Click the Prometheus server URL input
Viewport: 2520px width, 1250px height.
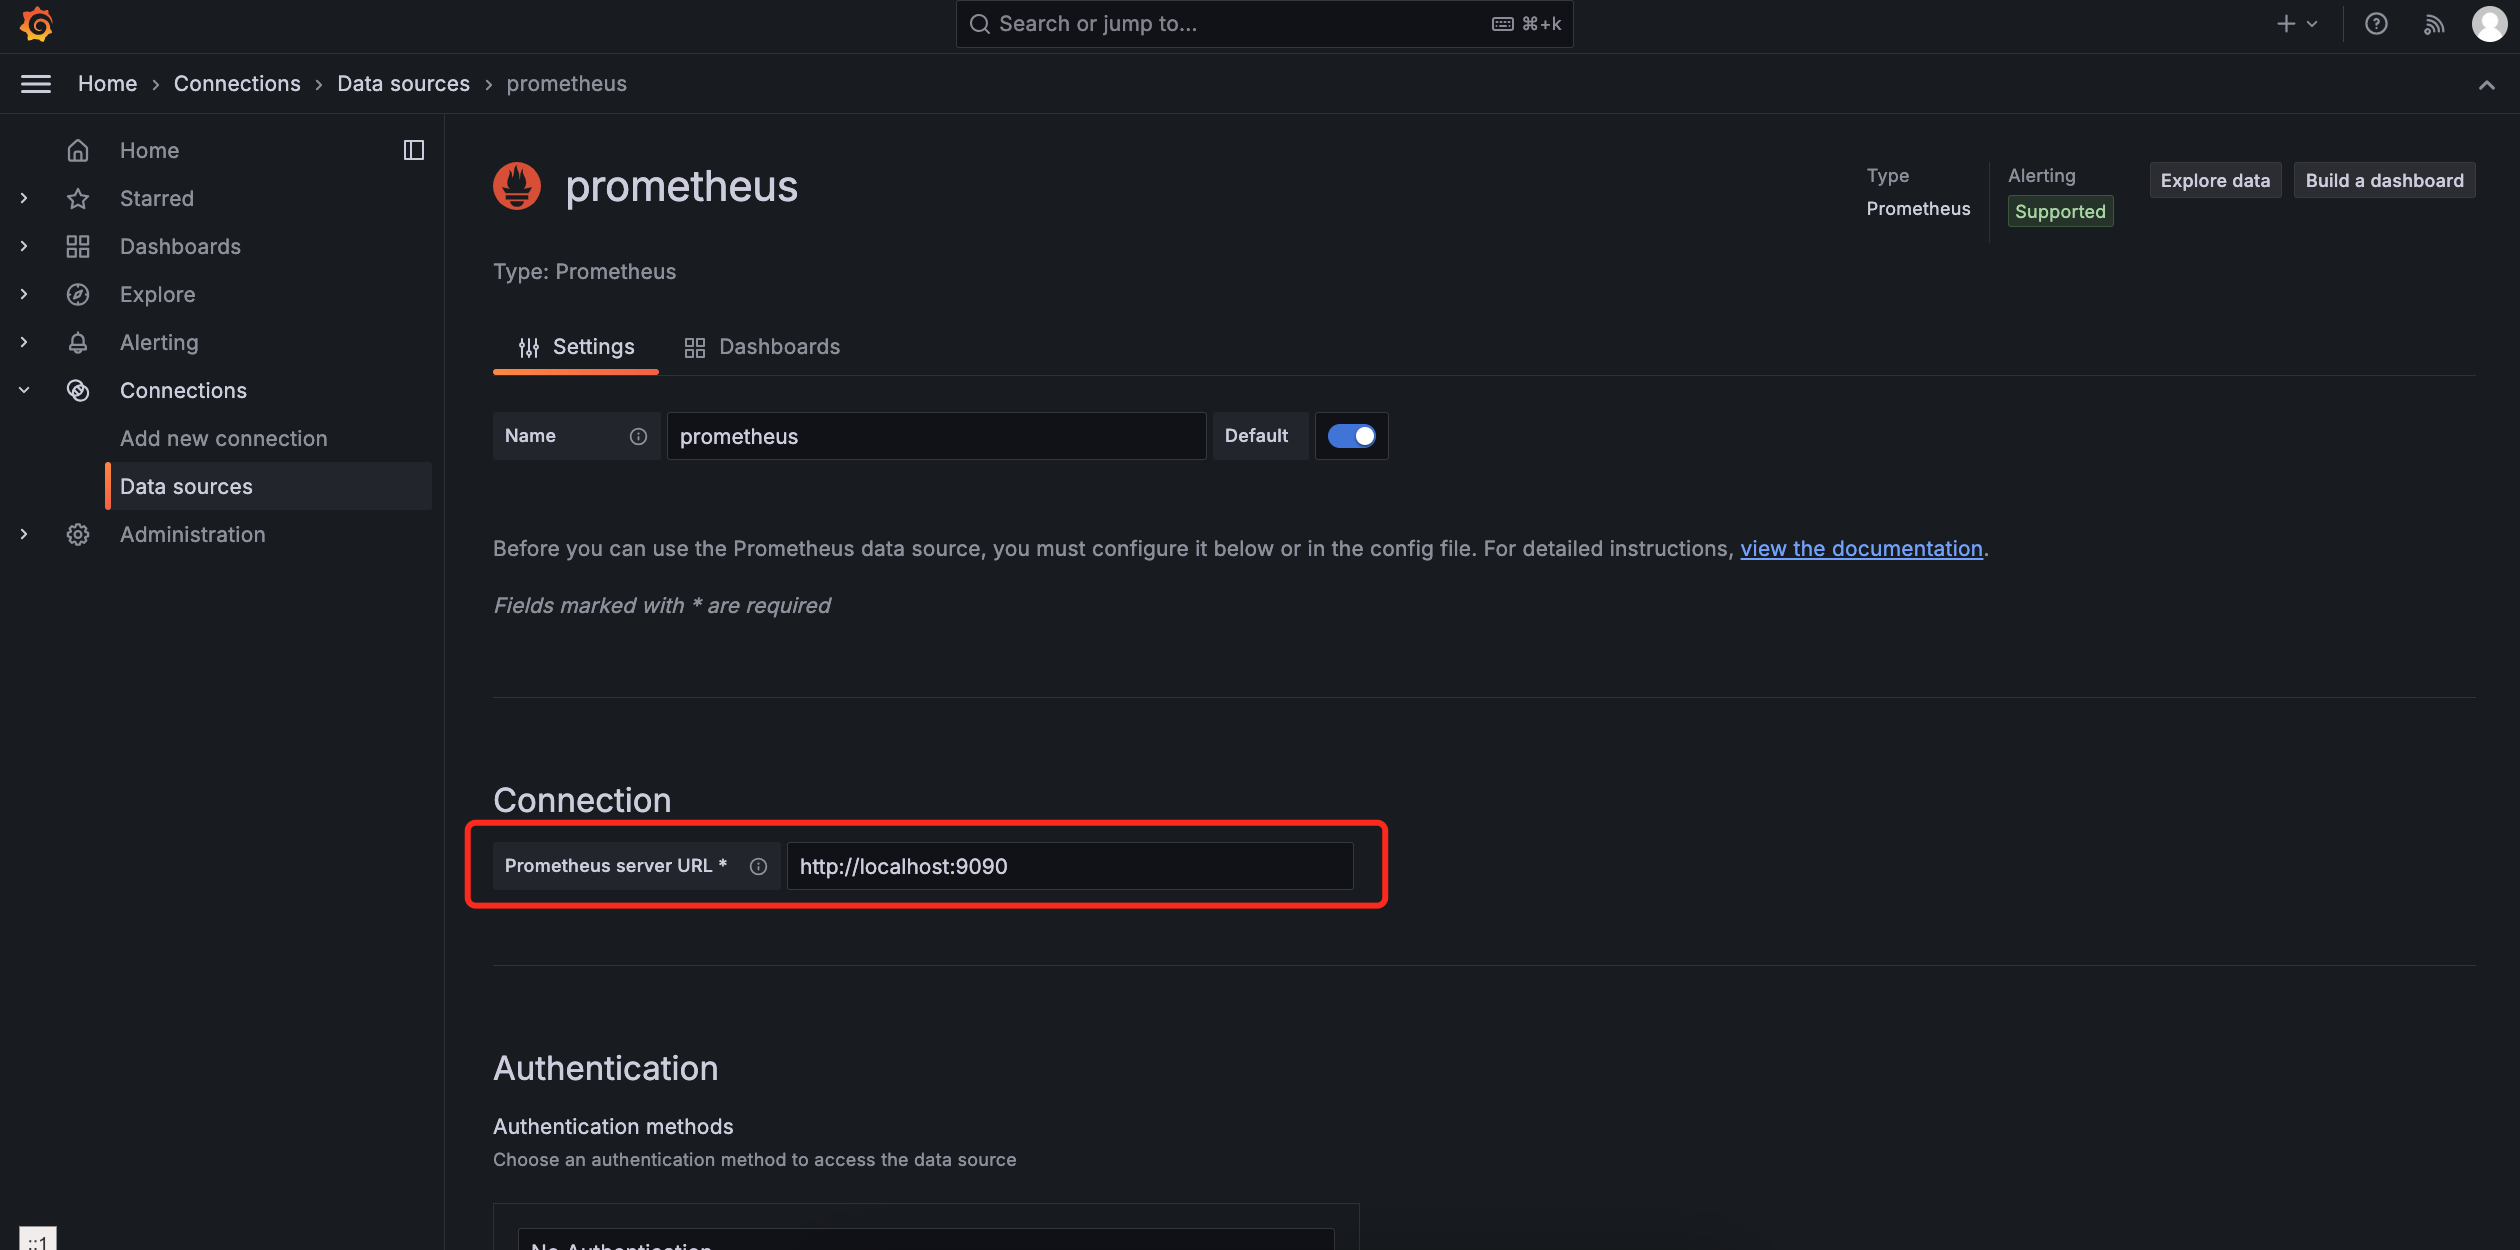(1070, 866)
